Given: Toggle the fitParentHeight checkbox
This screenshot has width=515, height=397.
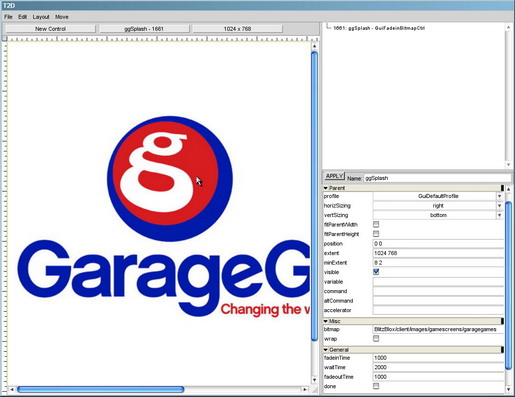Looking at the screenshot, I should coord(376,234).
